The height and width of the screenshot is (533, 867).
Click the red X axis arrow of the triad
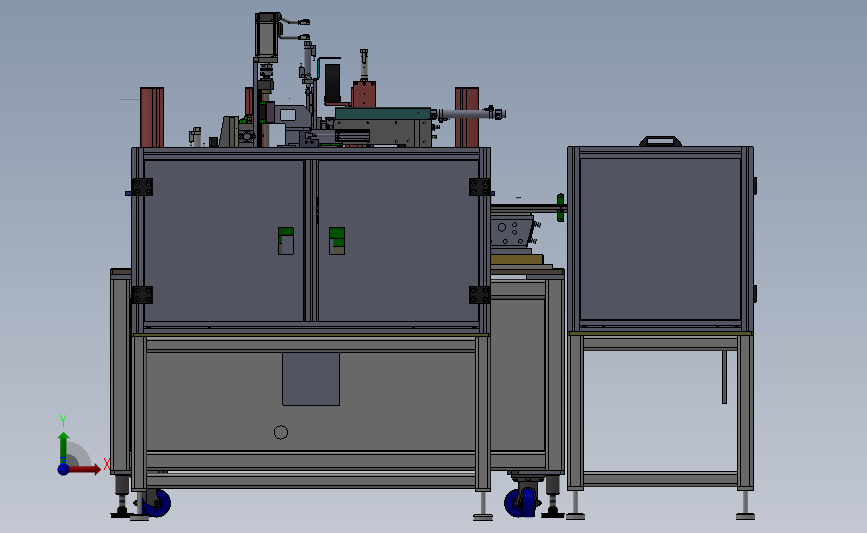point(85,469)
